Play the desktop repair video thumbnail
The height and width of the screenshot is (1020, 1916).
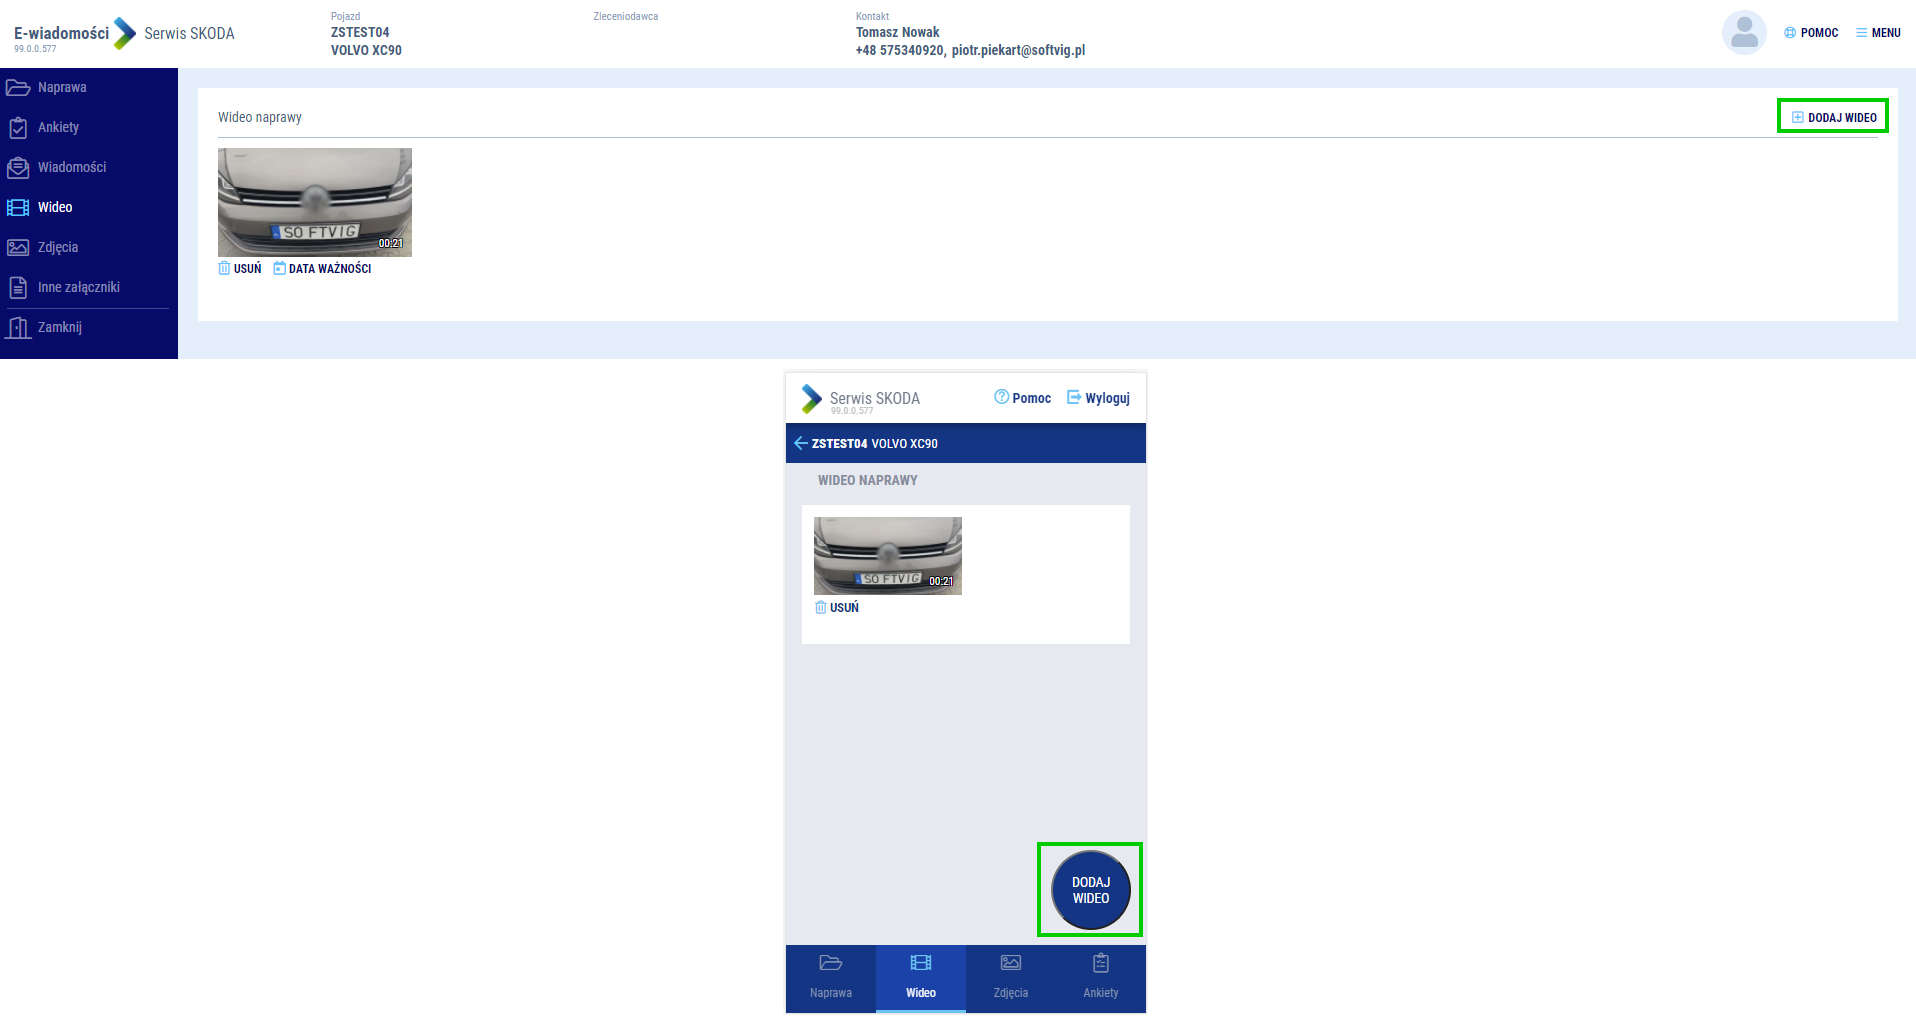(314, 202)
